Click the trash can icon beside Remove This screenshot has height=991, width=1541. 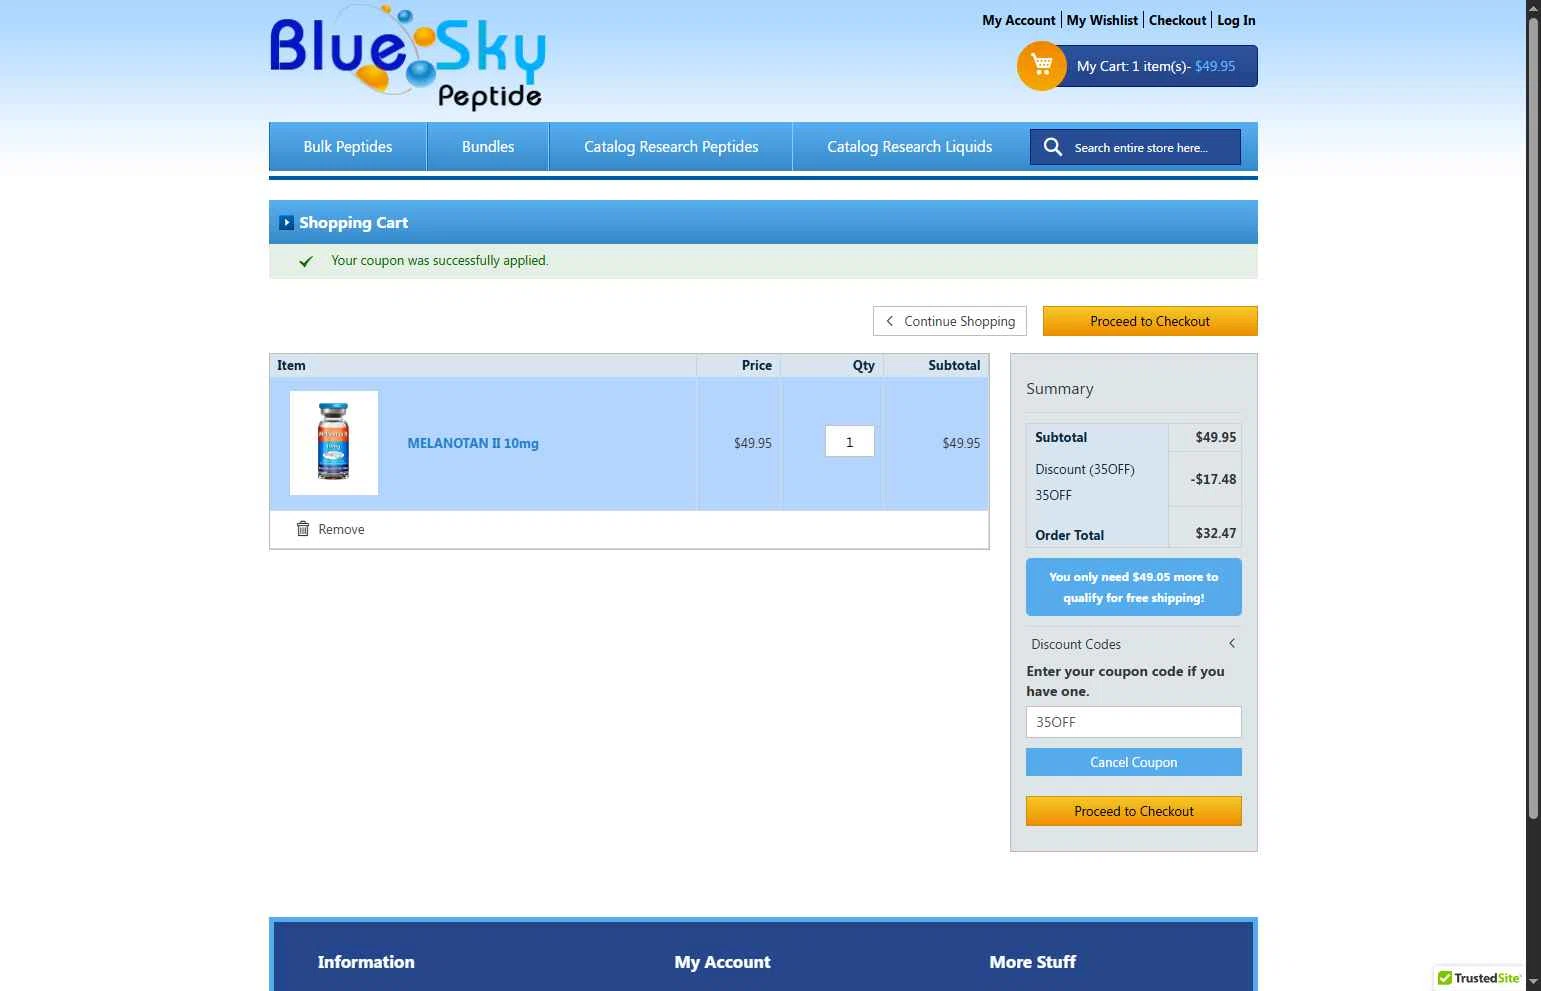(x=303, y=528)
